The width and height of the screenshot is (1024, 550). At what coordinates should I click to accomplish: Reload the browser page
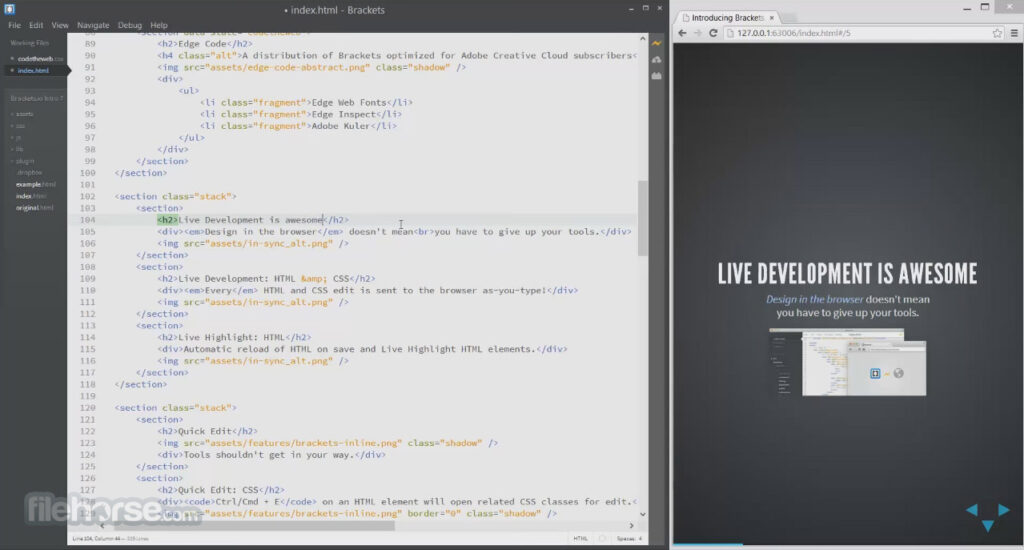pyautogui.click(x=713, y=33)
